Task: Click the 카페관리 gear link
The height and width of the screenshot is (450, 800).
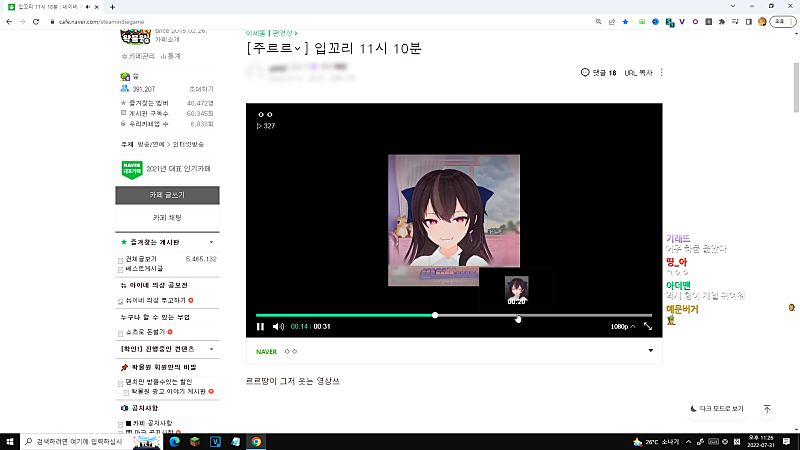Action: click(139, 56)
